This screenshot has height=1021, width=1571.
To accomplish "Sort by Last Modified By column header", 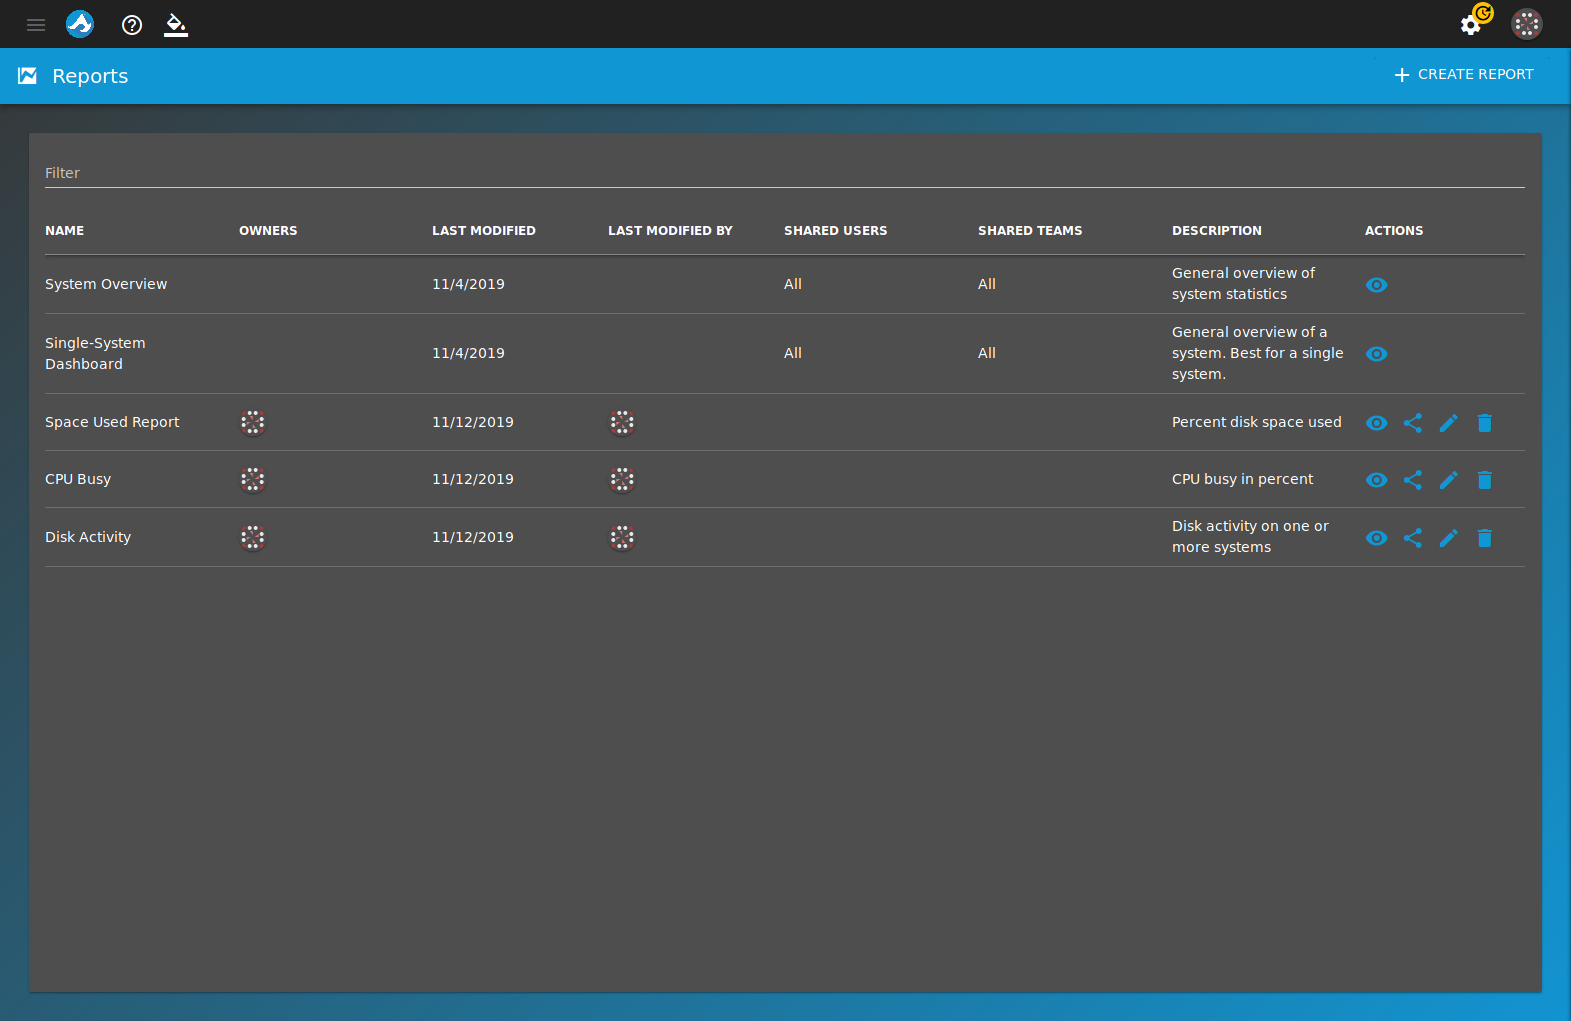I will (x=670, y=231).
